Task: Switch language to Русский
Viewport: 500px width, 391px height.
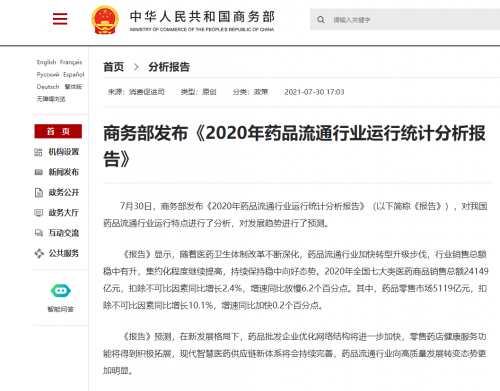Action: [x=48, y=74]
